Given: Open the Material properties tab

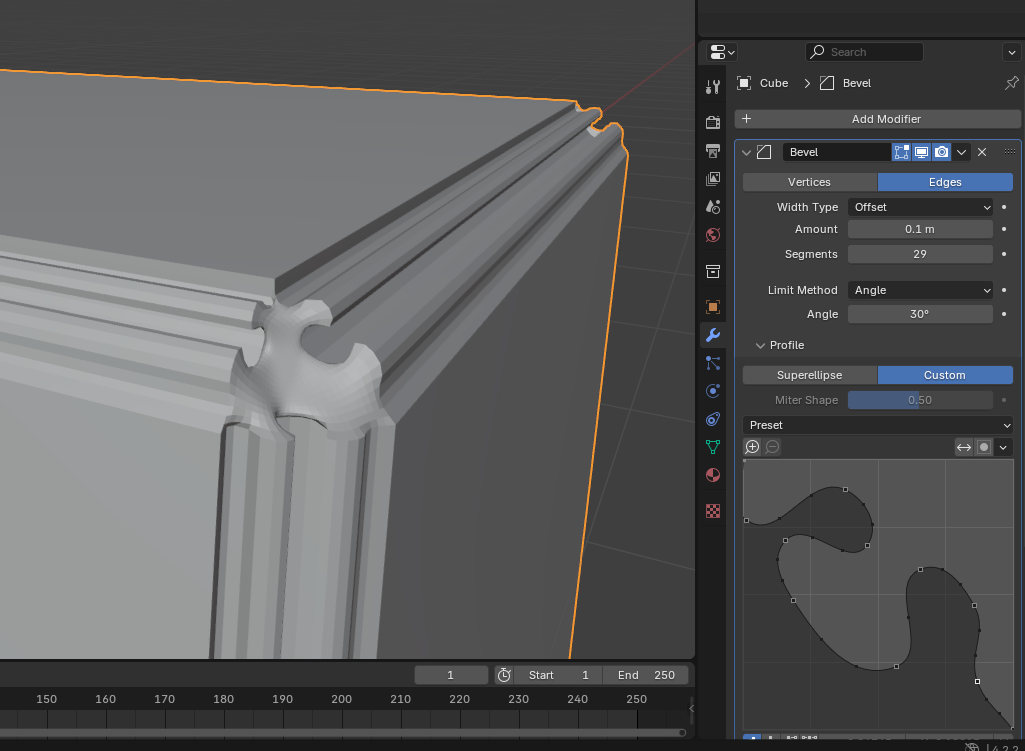Looking at the screenshot, I should 713,475.
